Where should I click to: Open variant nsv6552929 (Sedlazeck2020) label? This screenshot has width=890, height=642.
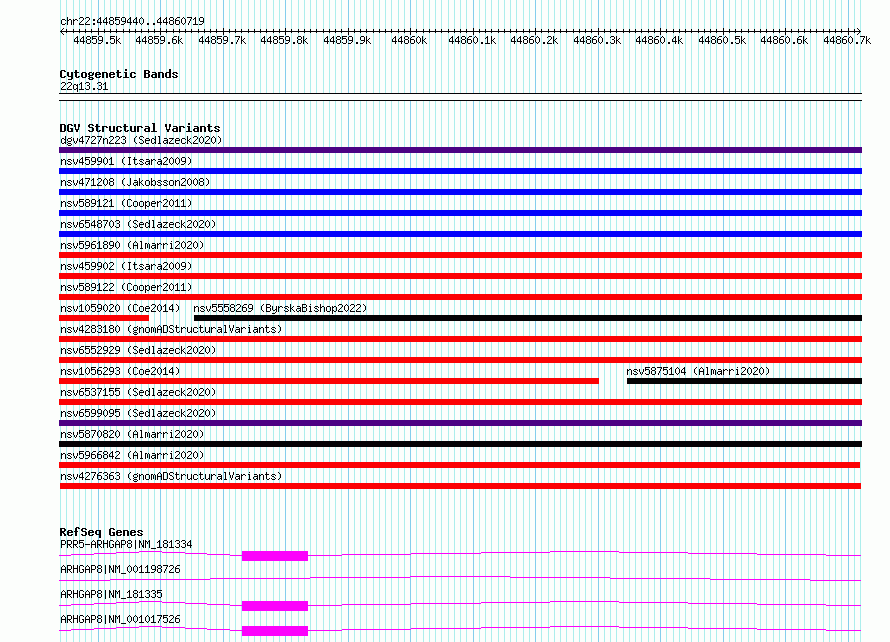click(138, 350)
